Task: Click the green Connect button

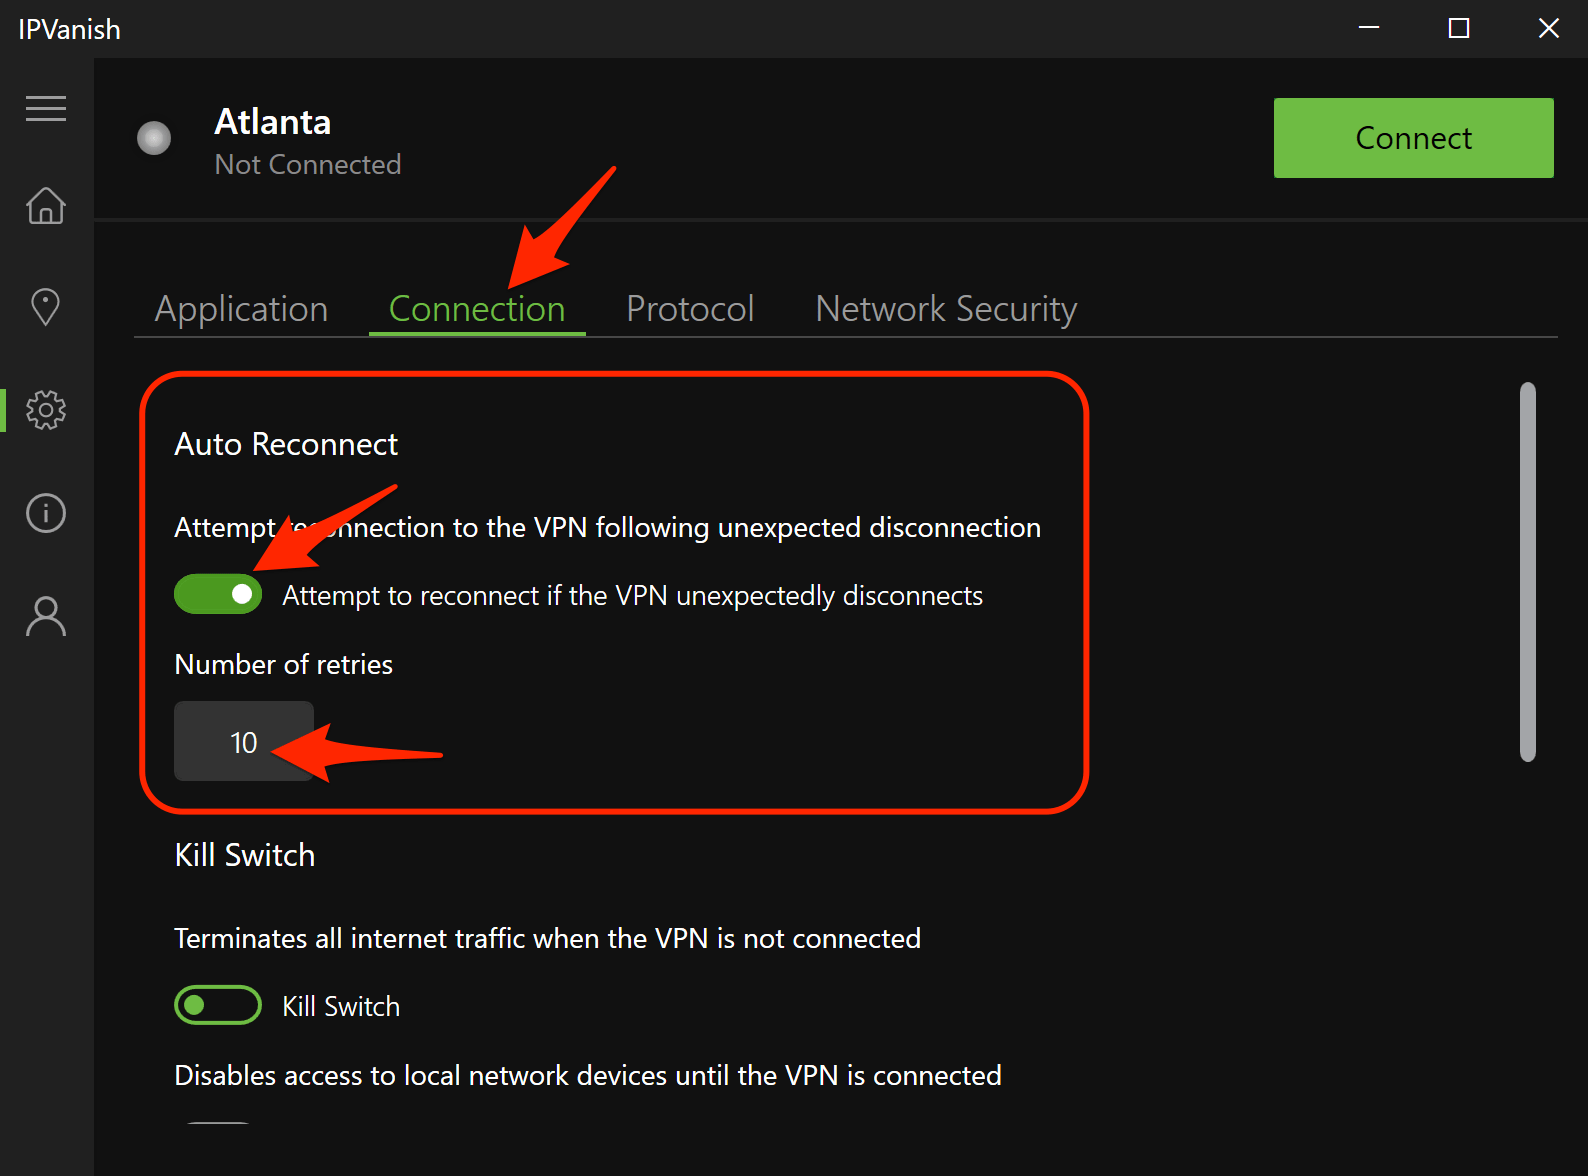Action: 1413,138
